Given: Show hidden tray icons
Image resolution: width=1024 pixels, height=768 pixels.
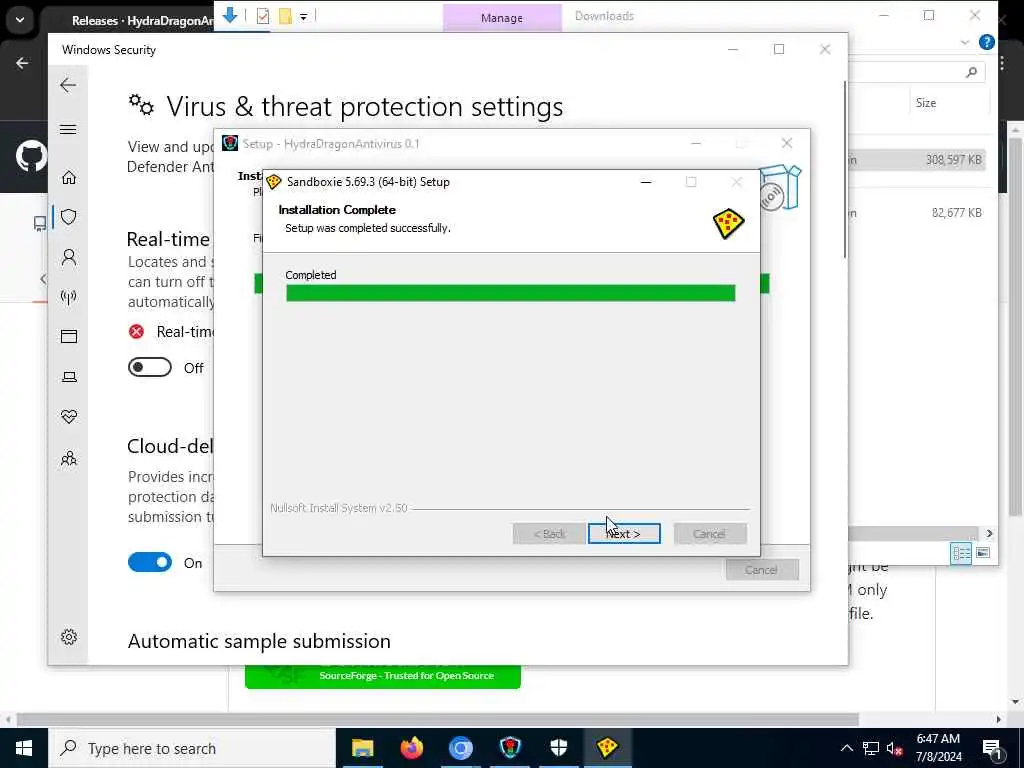Looking at the screenshot, I should [x=846, y=748].
